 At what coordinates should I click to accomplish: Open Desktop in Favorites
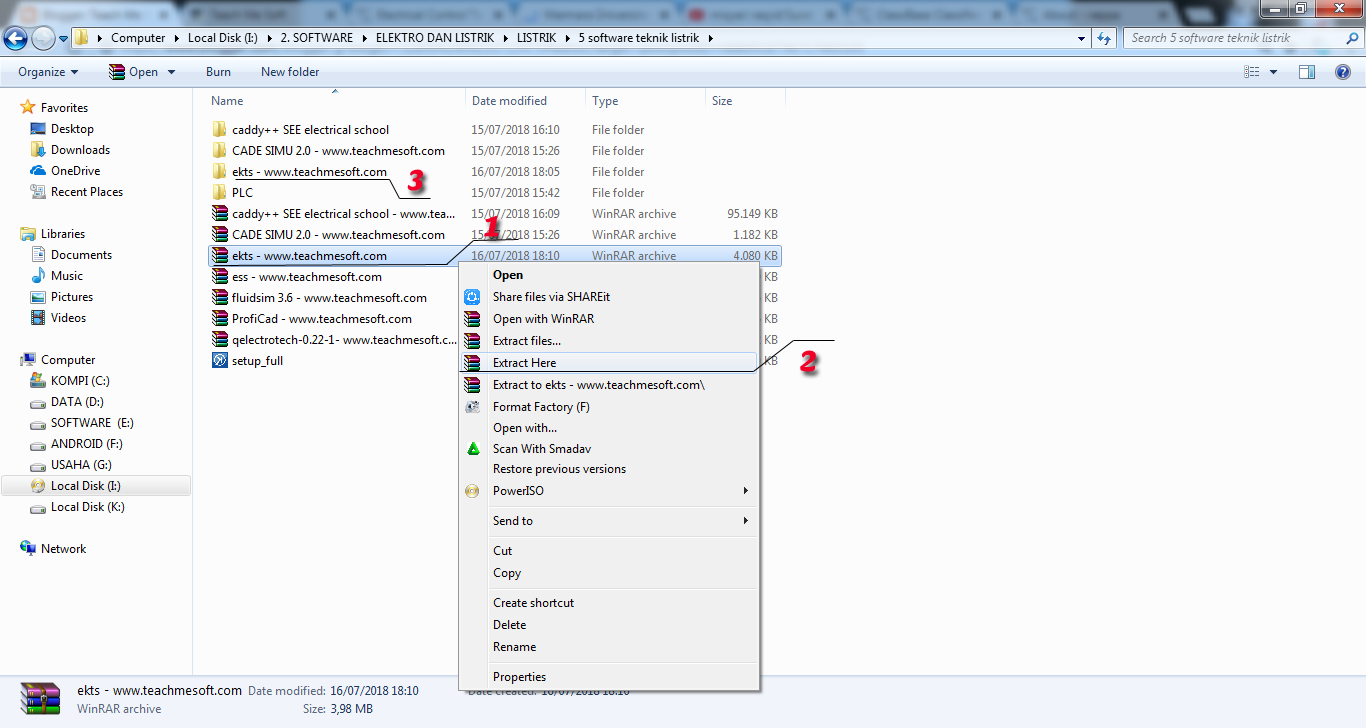point(72,129)
